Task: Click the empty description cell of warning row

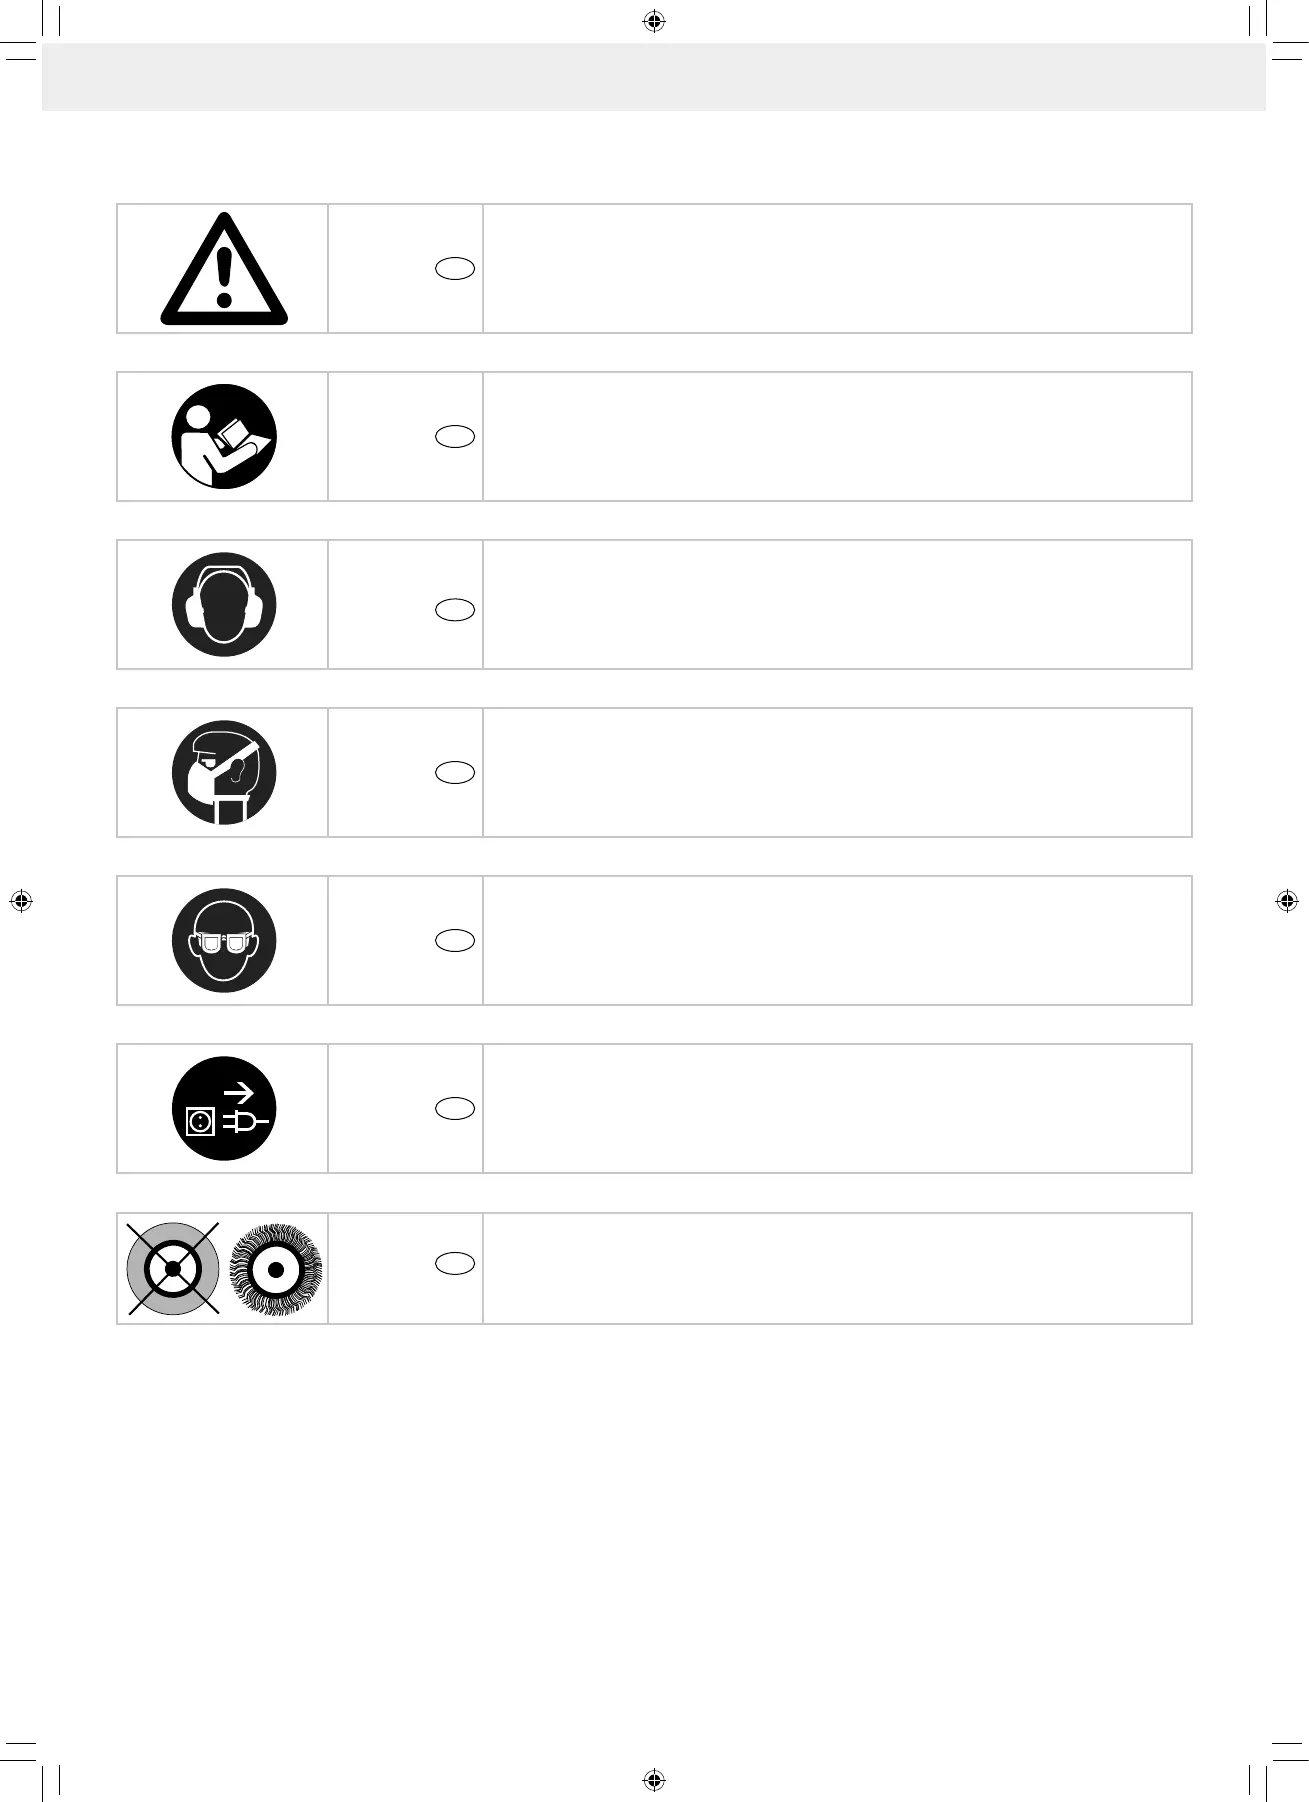Action: coord(837,268)
